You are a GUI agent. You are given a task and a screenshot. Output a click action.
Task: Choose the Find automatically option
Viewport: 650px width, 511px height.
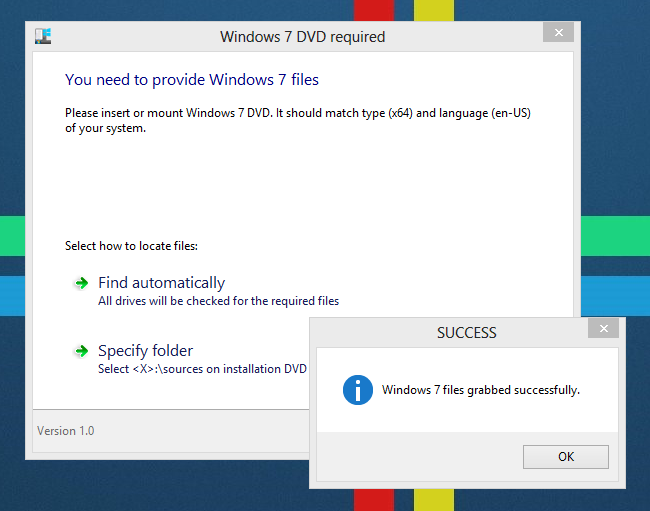coord(161,283)
